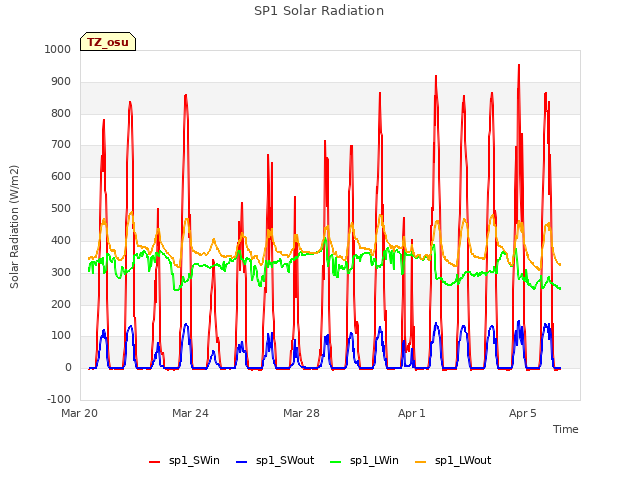Click the red sp1_SWin legend swatch
The image size is (640, 480).
click(x=154, y=462)
